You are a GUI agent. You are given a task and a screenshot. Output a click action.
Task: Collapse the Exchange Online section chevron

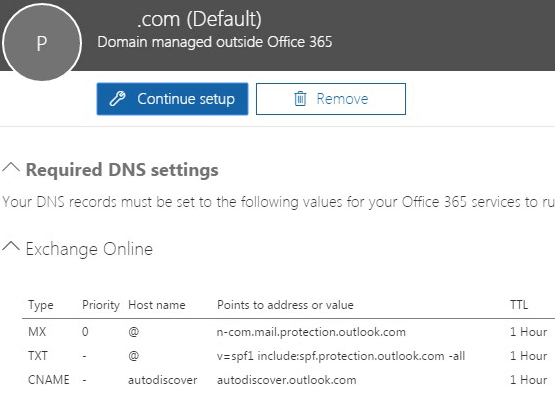pyautogui.click(x=11, y=246)
